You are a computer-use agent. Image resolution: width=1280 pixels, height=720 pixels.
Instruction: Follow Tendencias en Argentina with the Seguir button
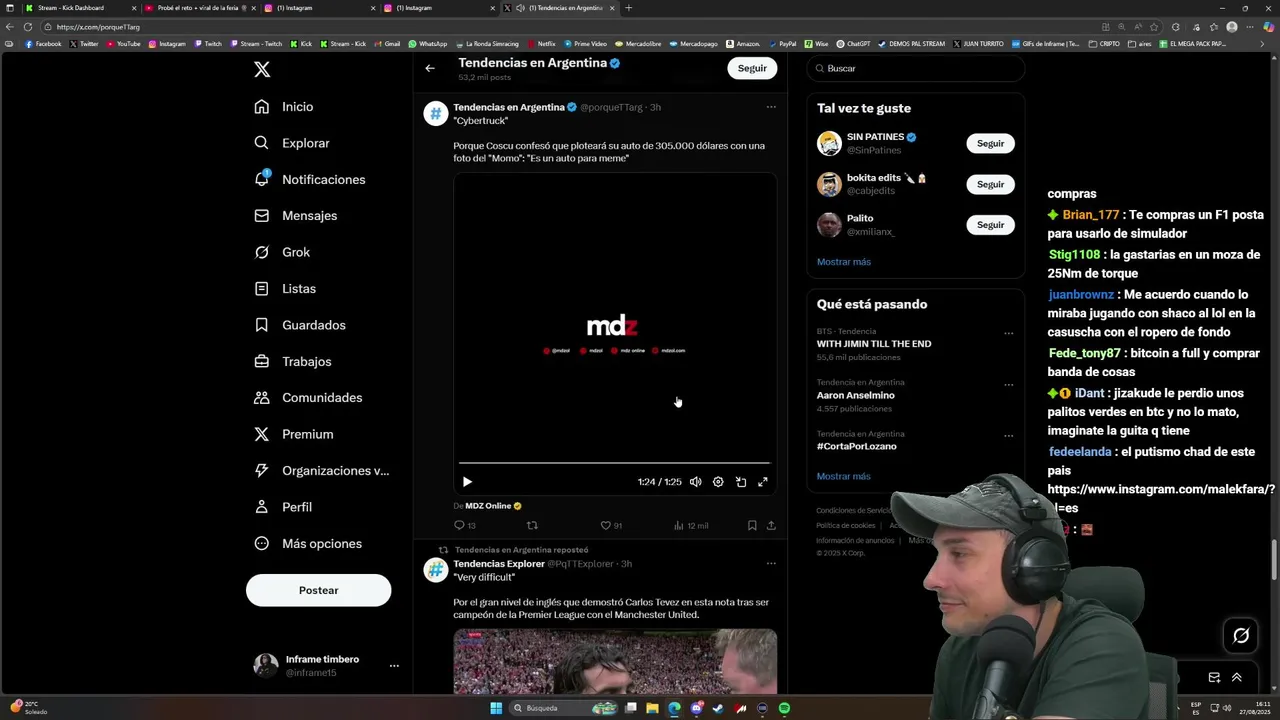point(752,68)
